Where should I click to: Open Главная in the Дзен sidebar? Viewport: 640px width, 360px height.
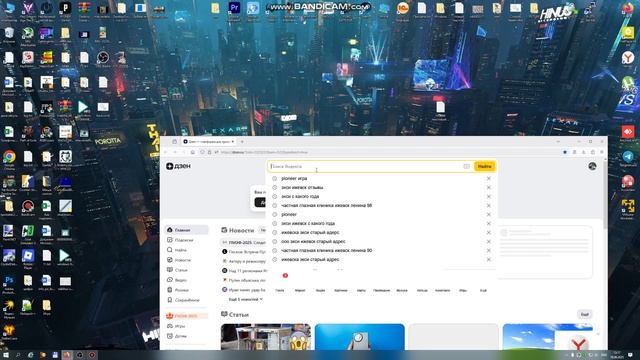187,230
